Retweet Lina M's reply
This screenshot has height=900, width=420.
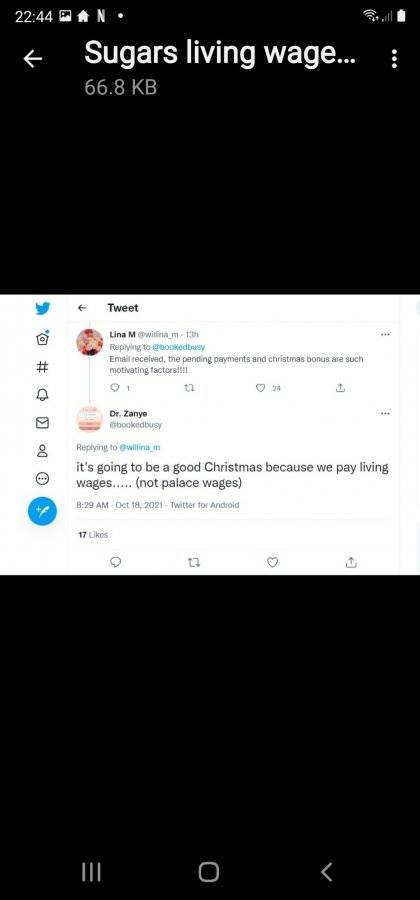click(190, 389)
